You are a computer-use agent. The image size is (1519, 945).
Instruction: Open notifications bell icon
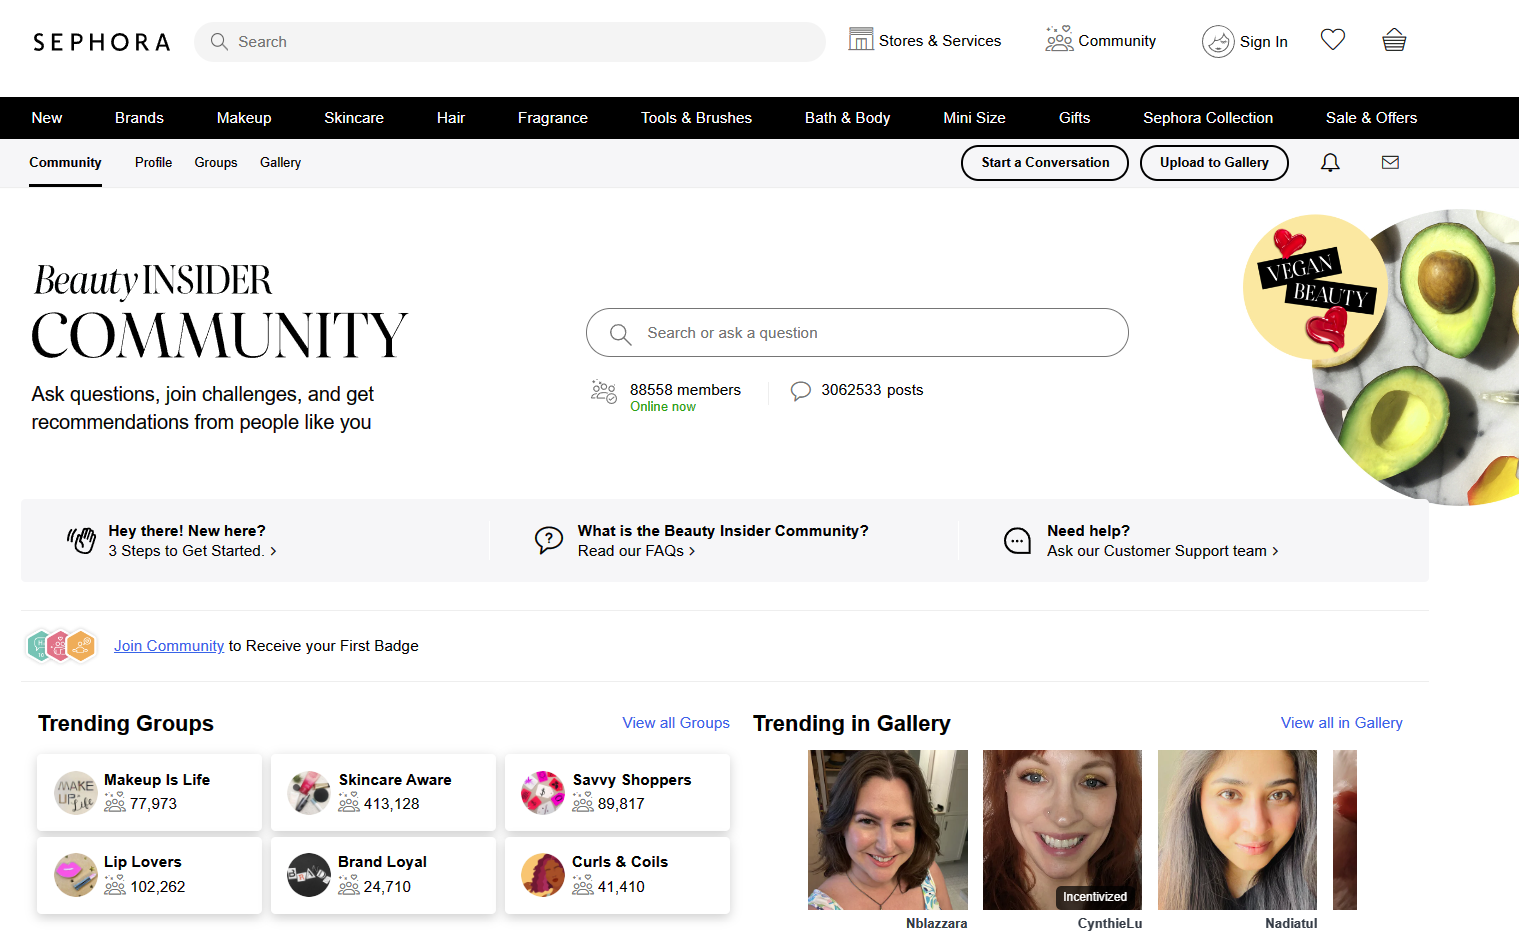coord(1330,162)
